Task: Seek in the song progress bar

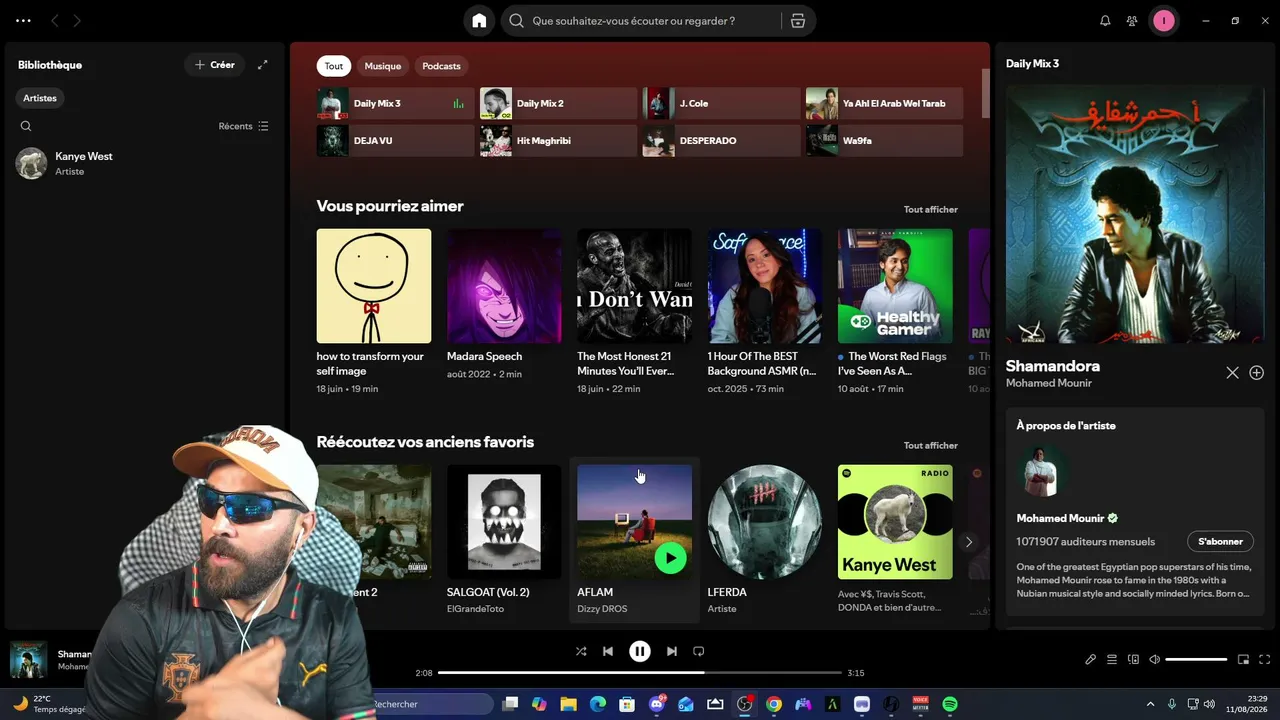Action: click(640, 673)
